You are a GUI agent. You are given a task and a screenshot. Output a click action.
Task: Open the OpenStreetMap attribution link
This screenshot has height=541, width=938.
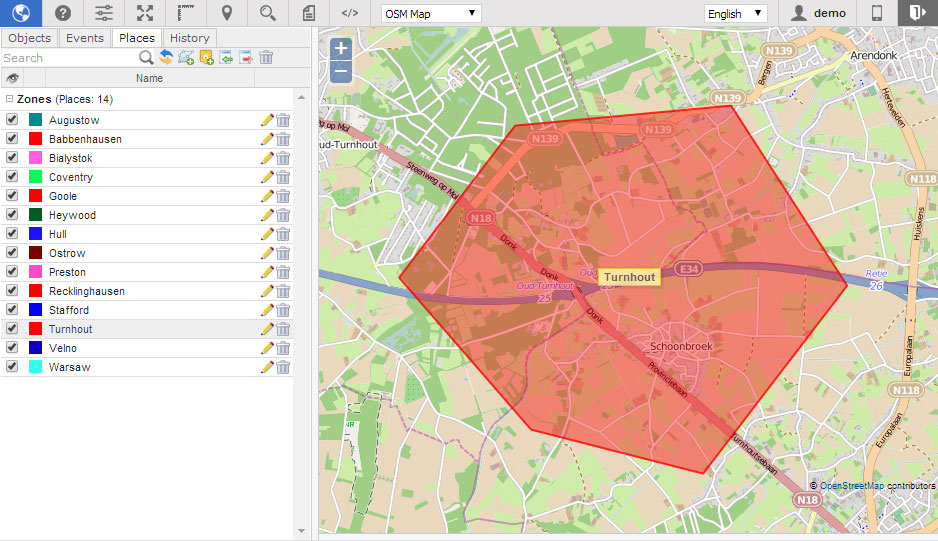851,486
